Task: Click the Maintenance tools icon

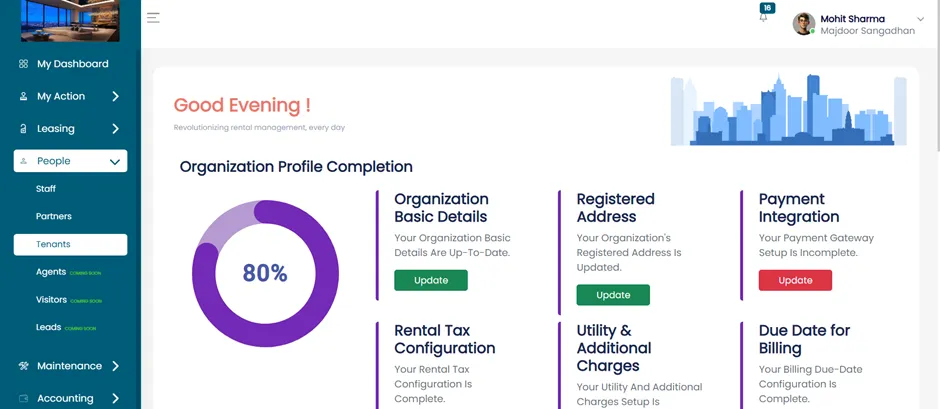Action: coord(23,366)
